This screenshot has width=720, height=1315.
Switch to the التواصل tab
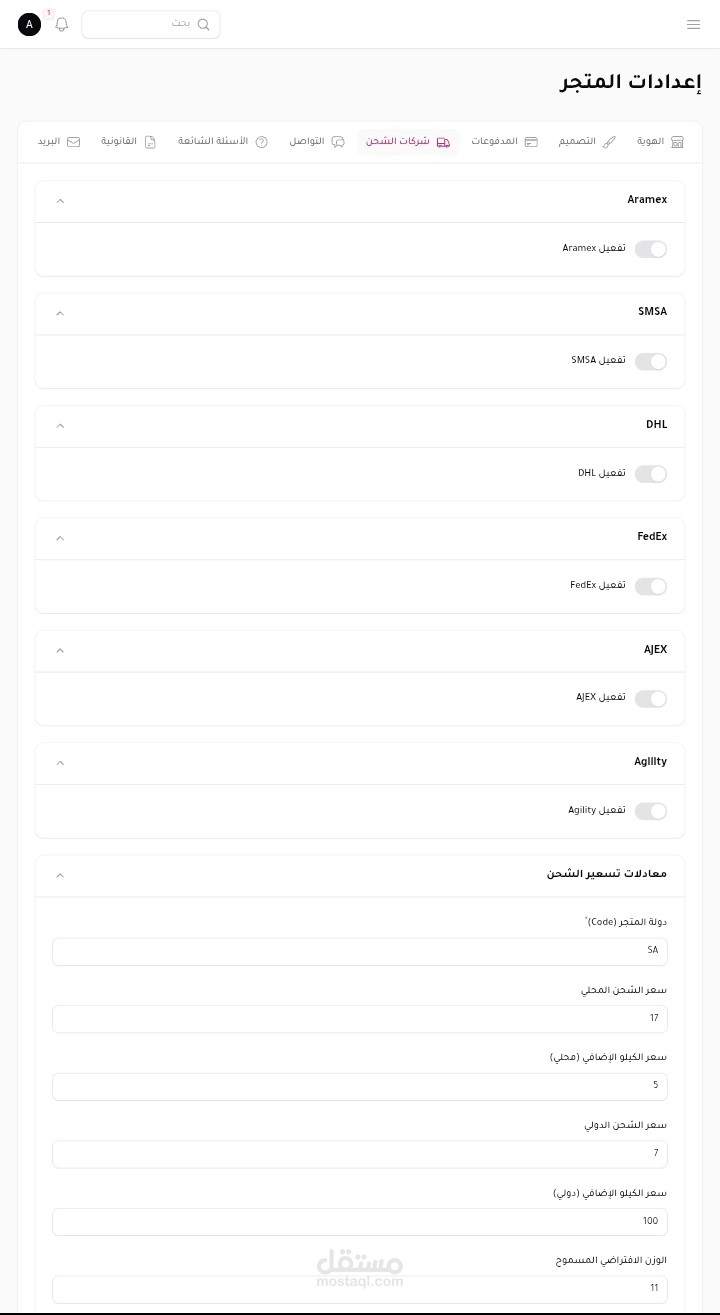tap(316, 142)
